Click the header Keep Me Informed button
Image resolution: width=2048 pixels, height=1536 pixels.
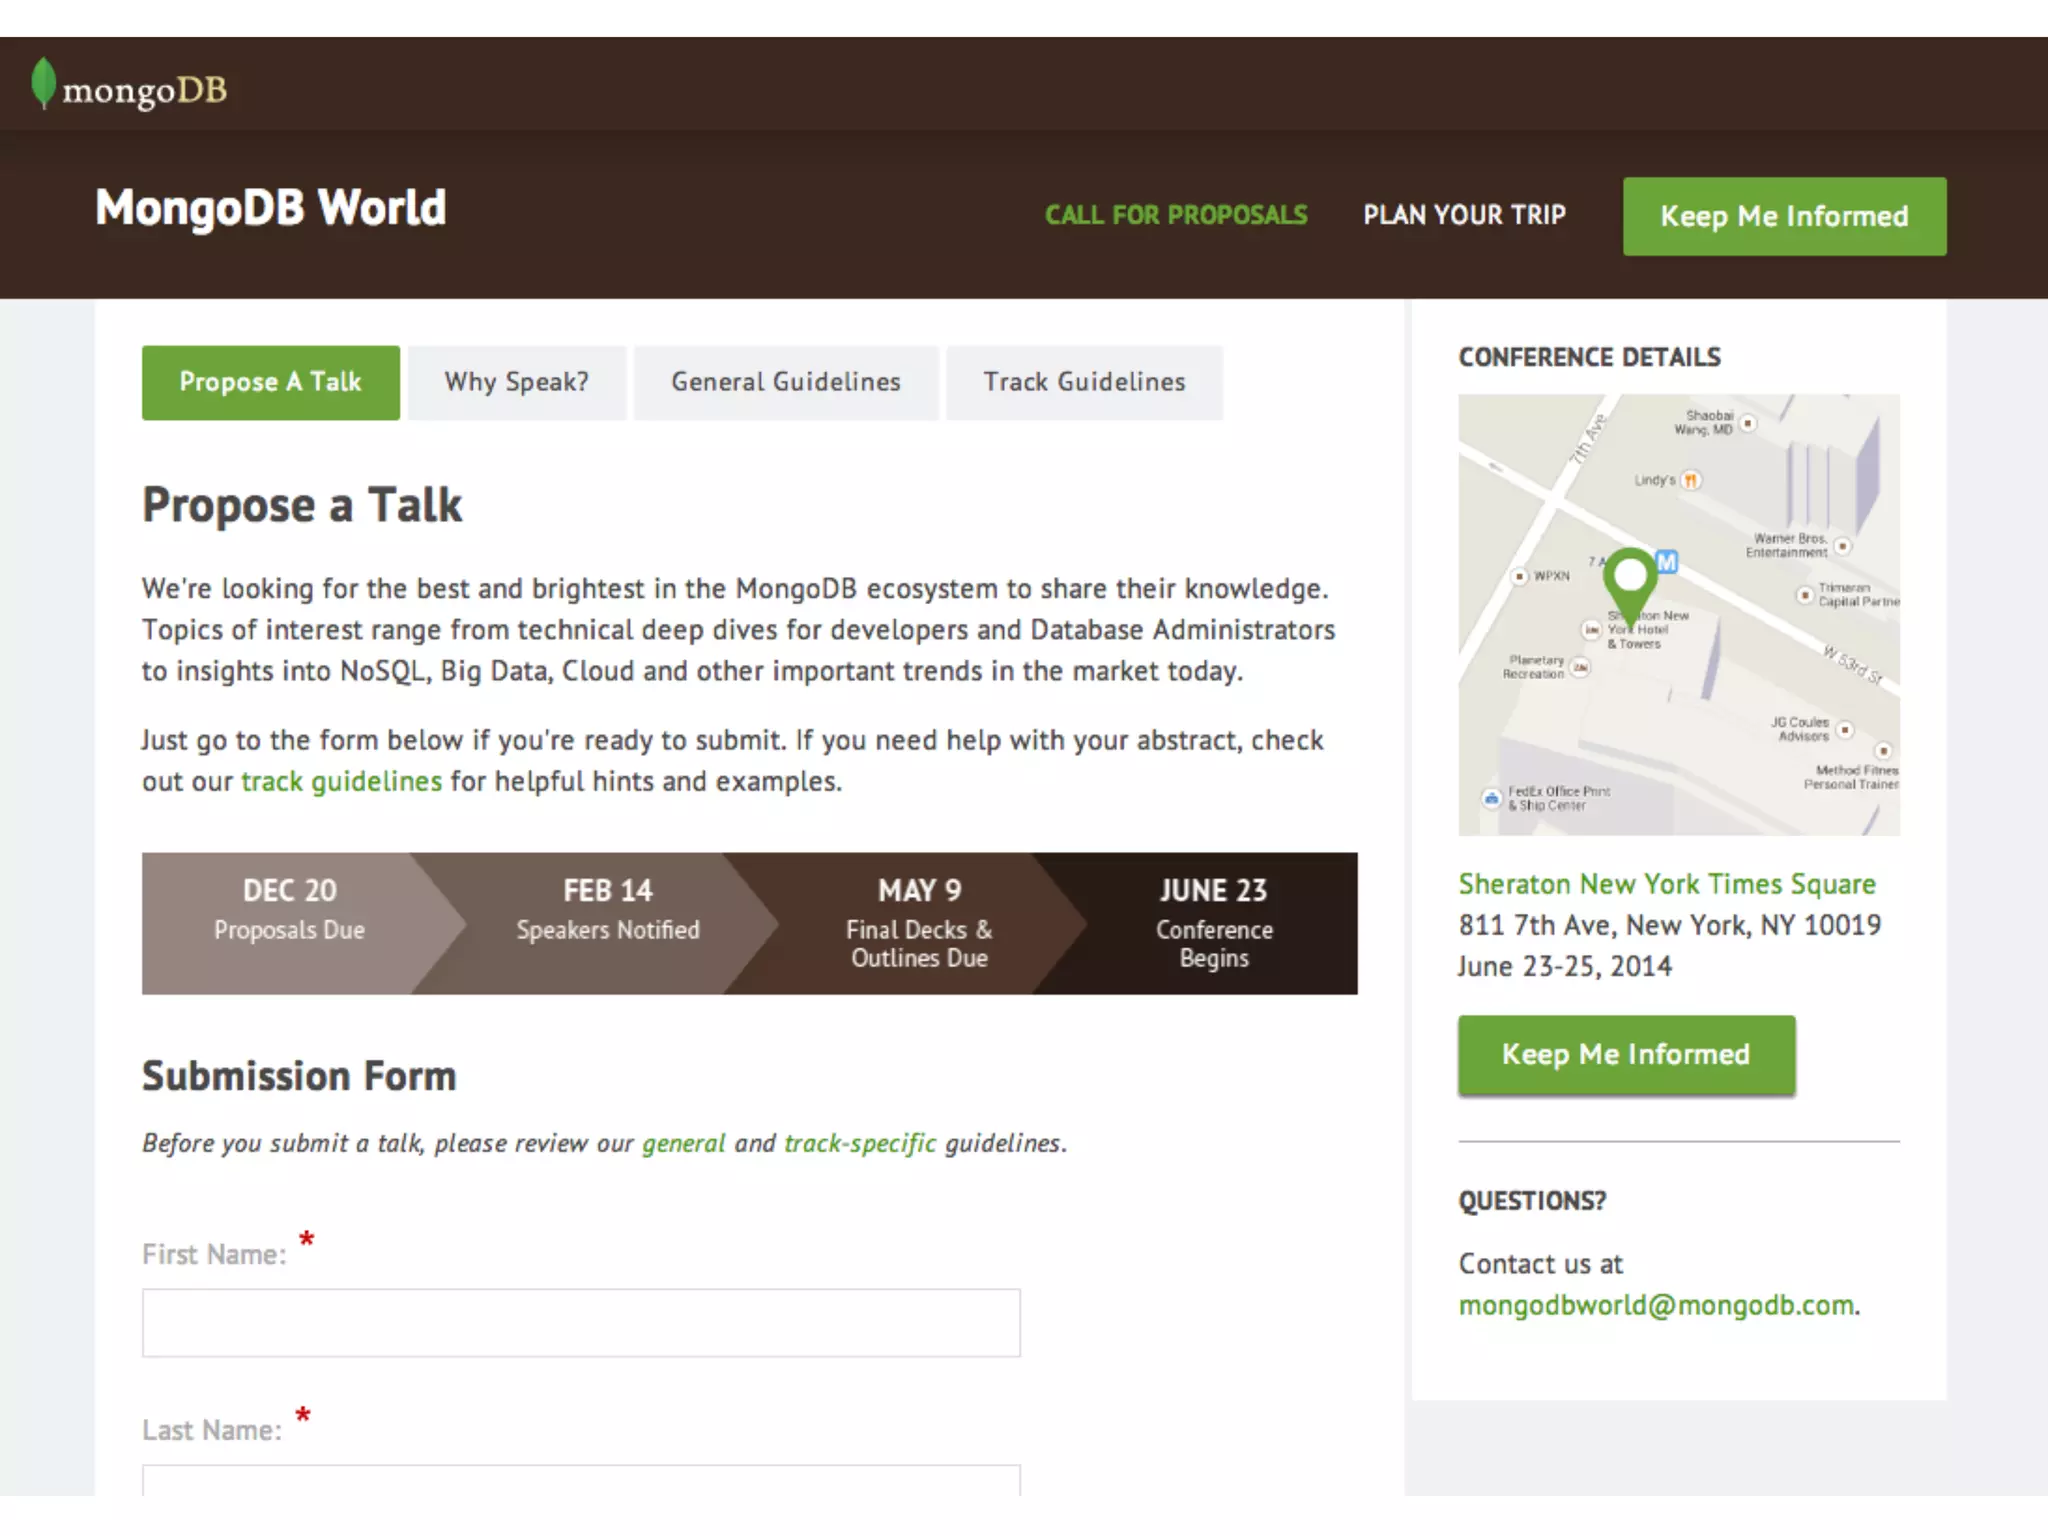pos(1784,216)
